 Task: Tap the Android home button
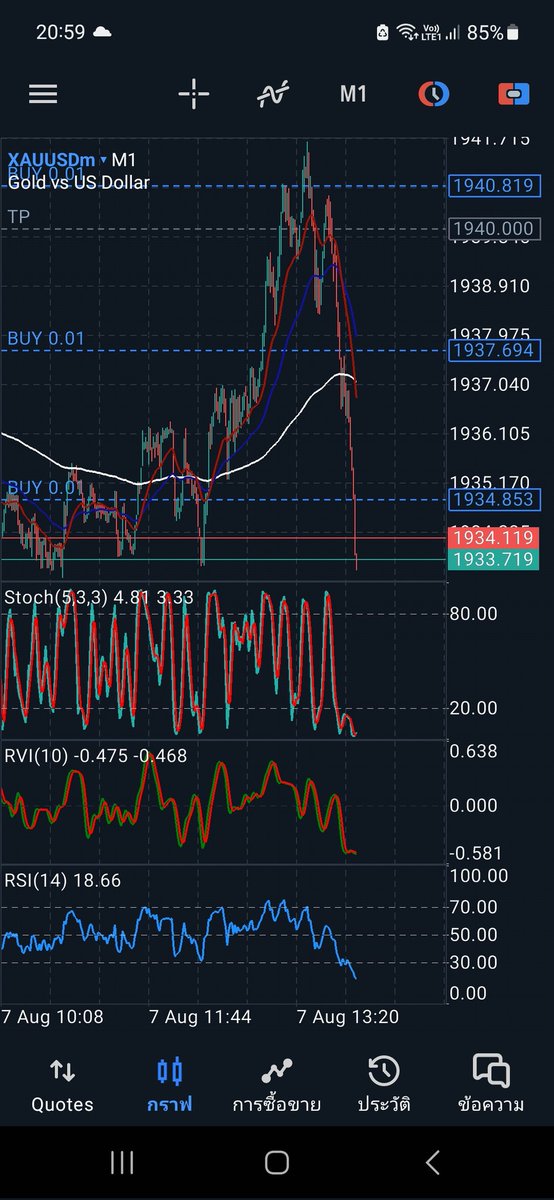tap(277, 1162)
